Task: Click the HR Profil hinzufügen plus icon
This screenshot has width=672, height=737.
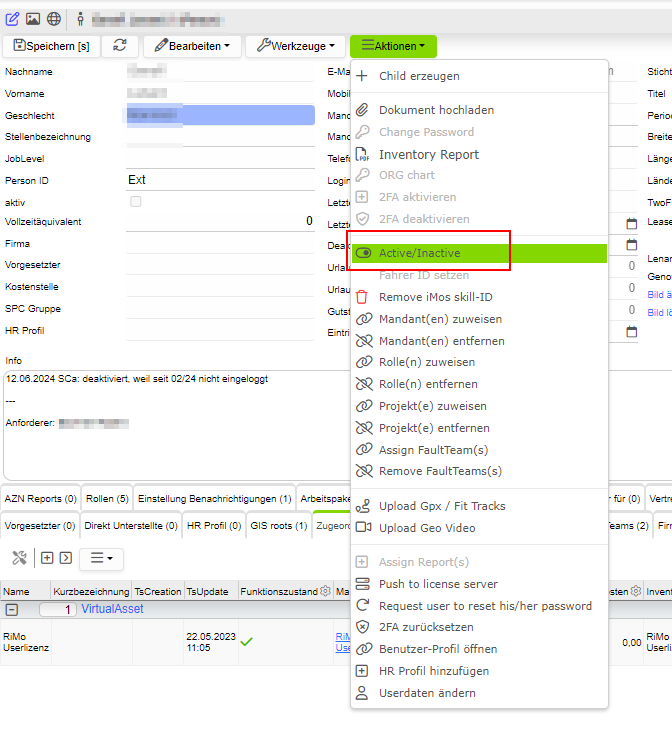Action: 362,671
